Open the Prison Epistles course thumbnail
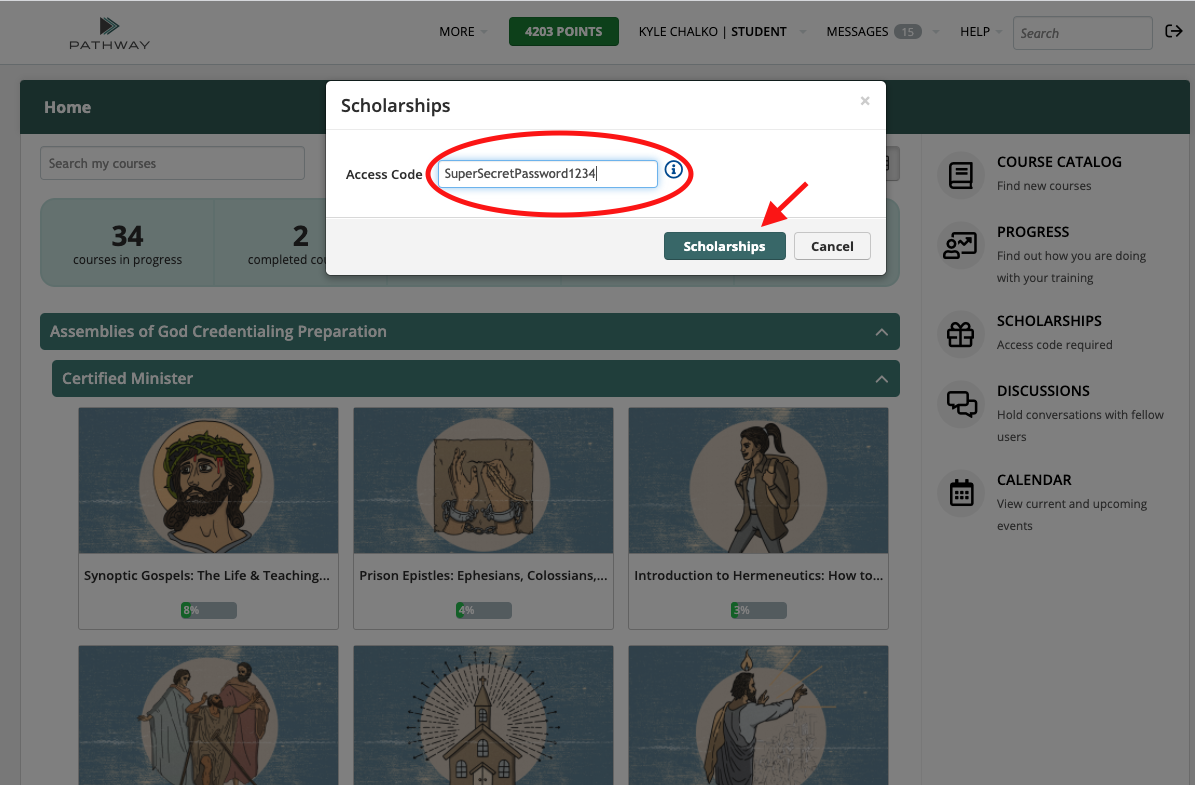 coord(483,480)
